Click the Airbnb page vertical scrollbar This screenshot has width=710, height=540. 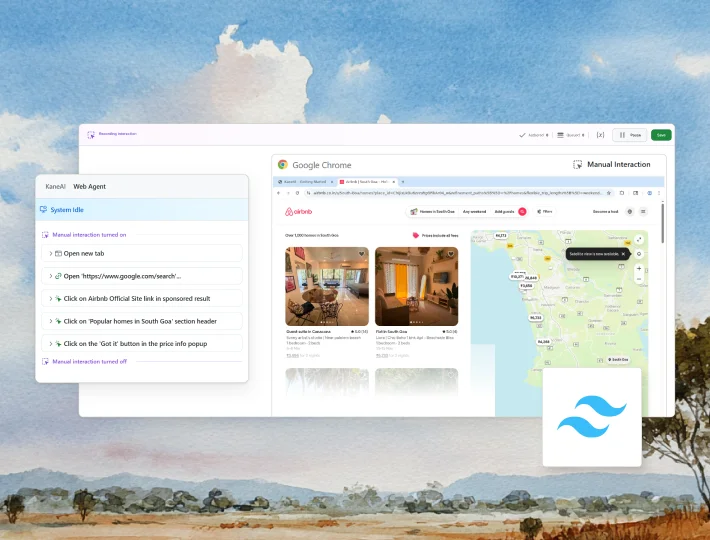point(662,223)
